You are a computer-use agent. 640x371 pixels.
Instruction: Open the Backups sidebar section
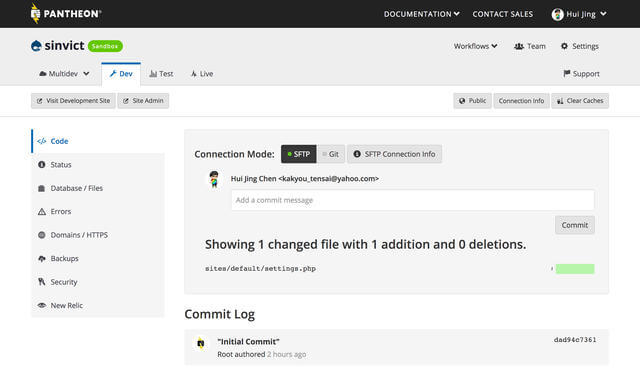98,258
